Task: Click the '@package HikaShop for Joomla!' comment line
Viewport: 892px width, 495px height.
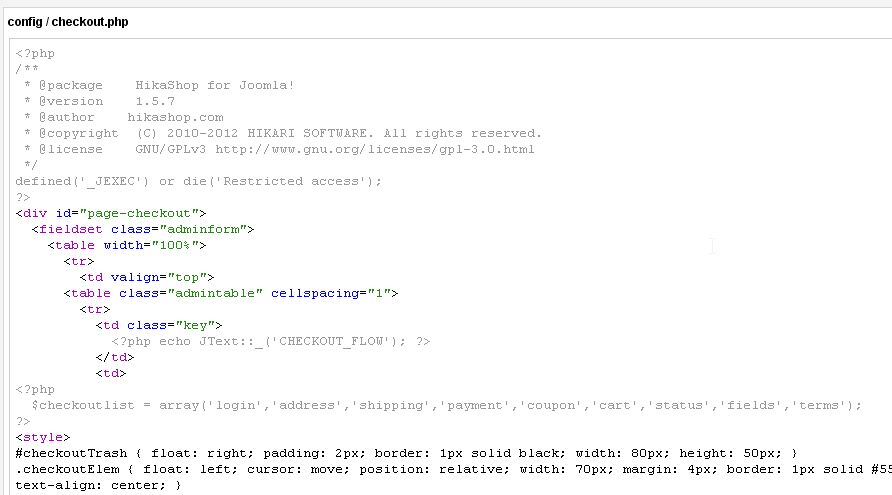Action: pos(159,85)
